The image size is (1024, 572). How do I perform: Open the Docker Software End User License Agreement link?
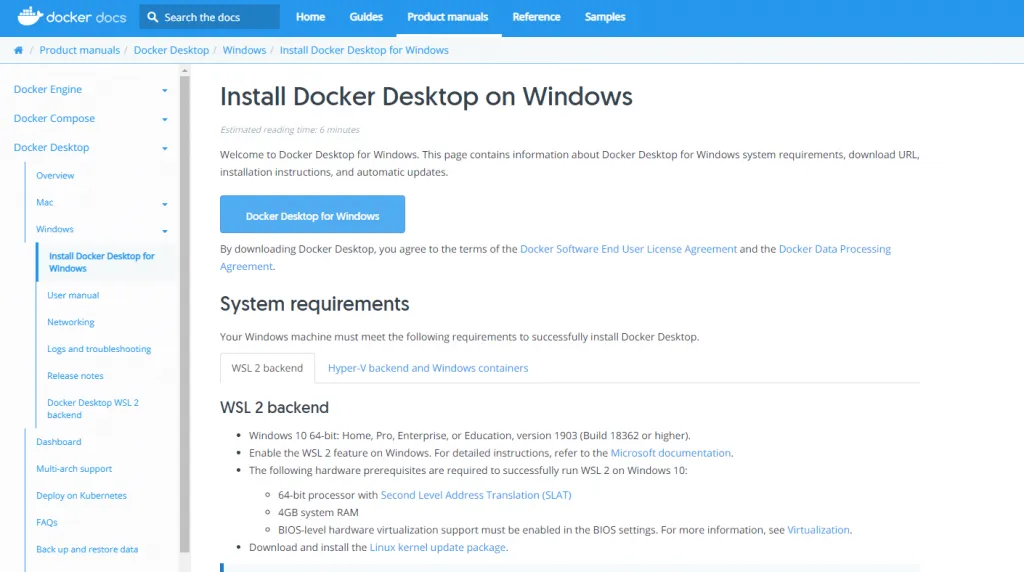[628, 249]
